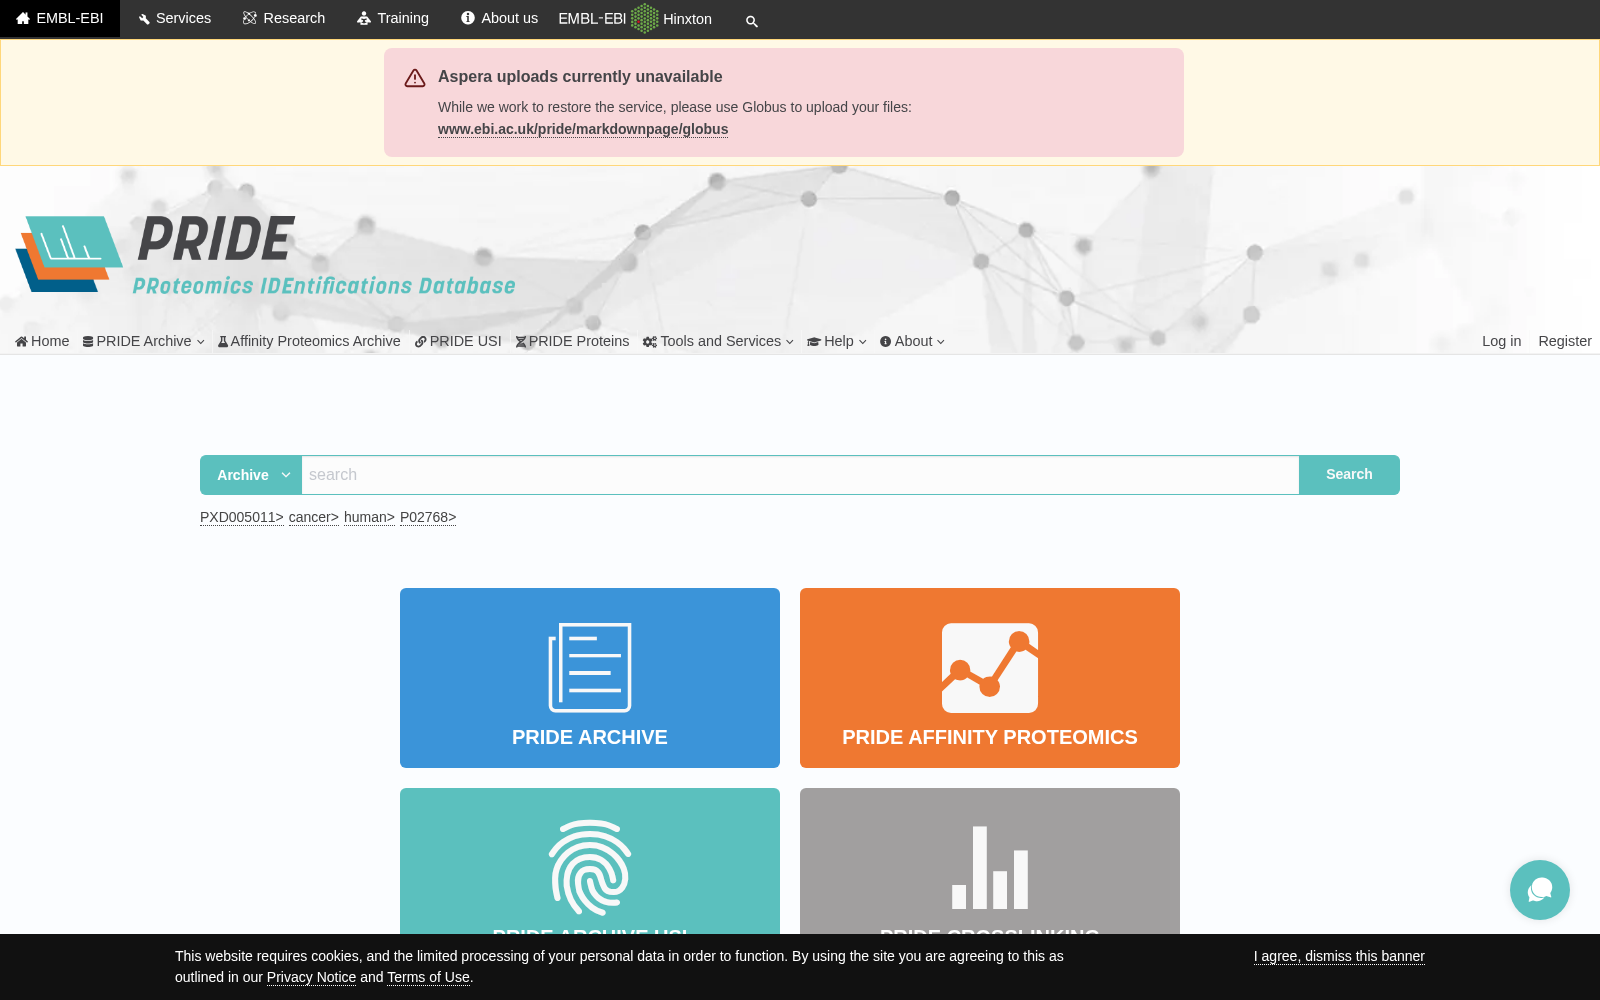
Task: Click the EMBL-EBI home icon in the top bar
Action: 23,18
